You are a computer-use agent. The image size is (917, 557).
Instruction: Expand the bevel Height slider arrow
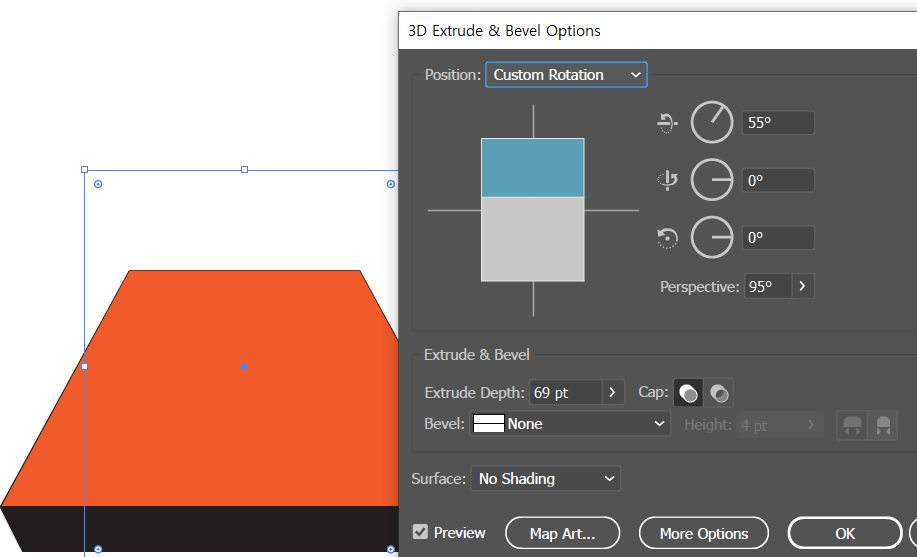click(812, 425)
